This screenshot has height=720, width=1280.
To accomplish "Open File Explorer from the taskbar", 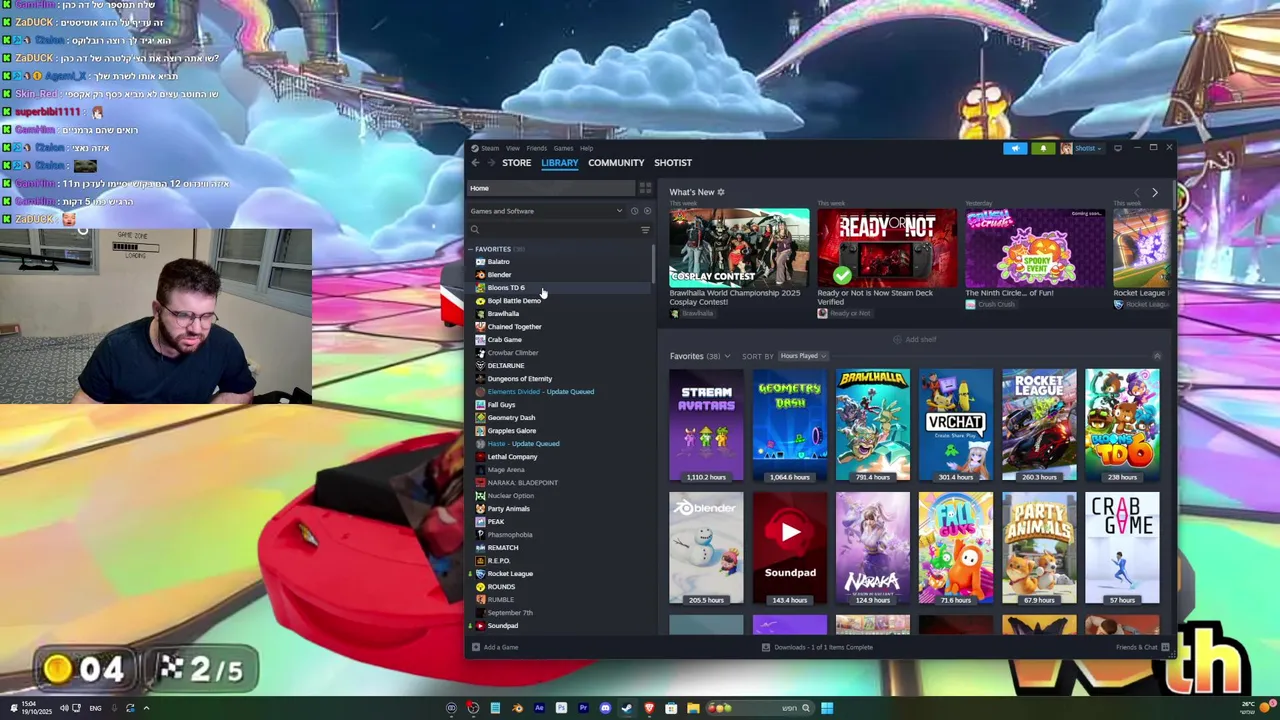I will (693, 708).
